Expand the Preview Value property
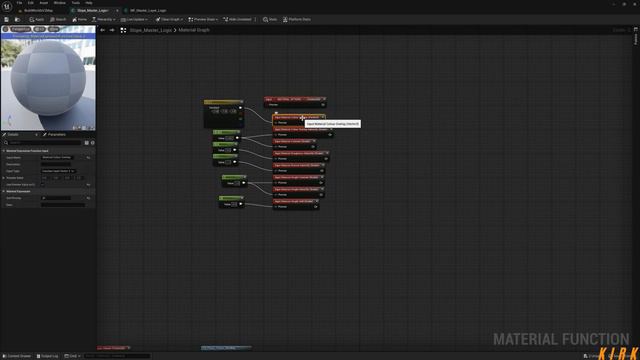Viewport: 640px width, 360px height. point(4,178)
